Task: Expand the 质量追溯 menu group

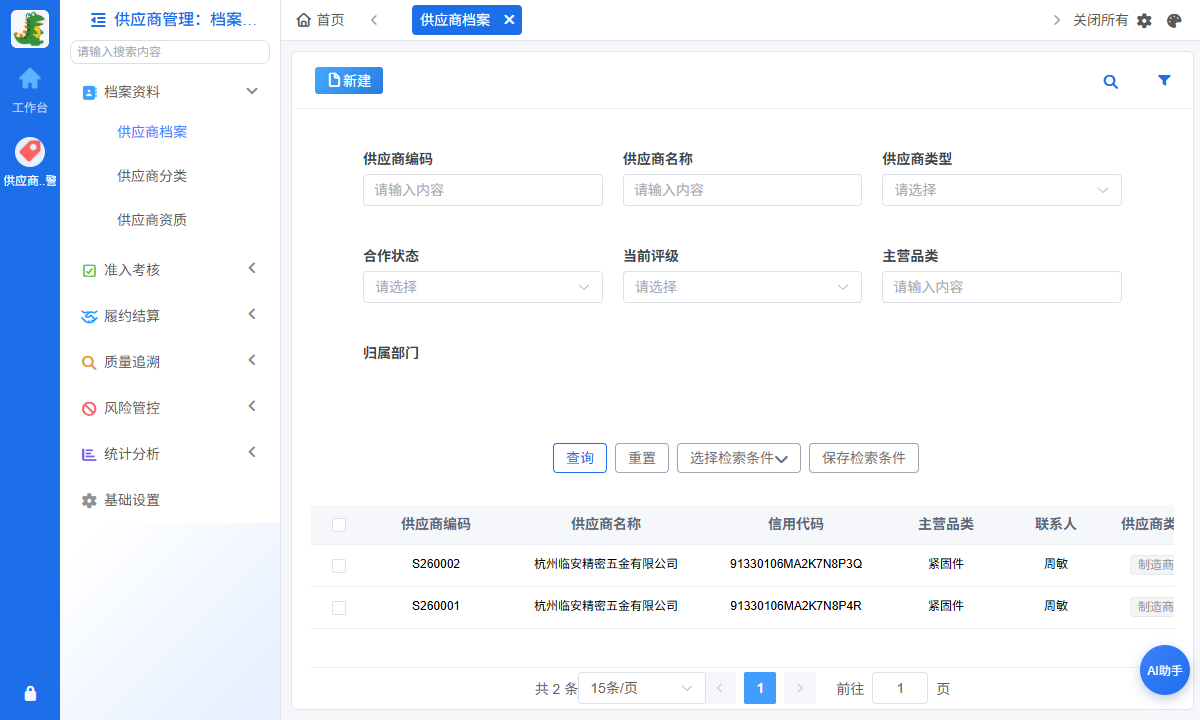Action: [x=252, y=360]
